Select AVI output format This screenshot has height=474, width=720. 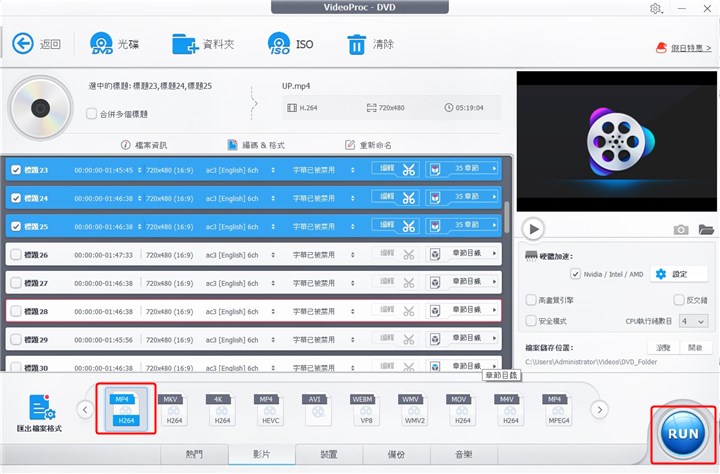(x=317, y=409)
